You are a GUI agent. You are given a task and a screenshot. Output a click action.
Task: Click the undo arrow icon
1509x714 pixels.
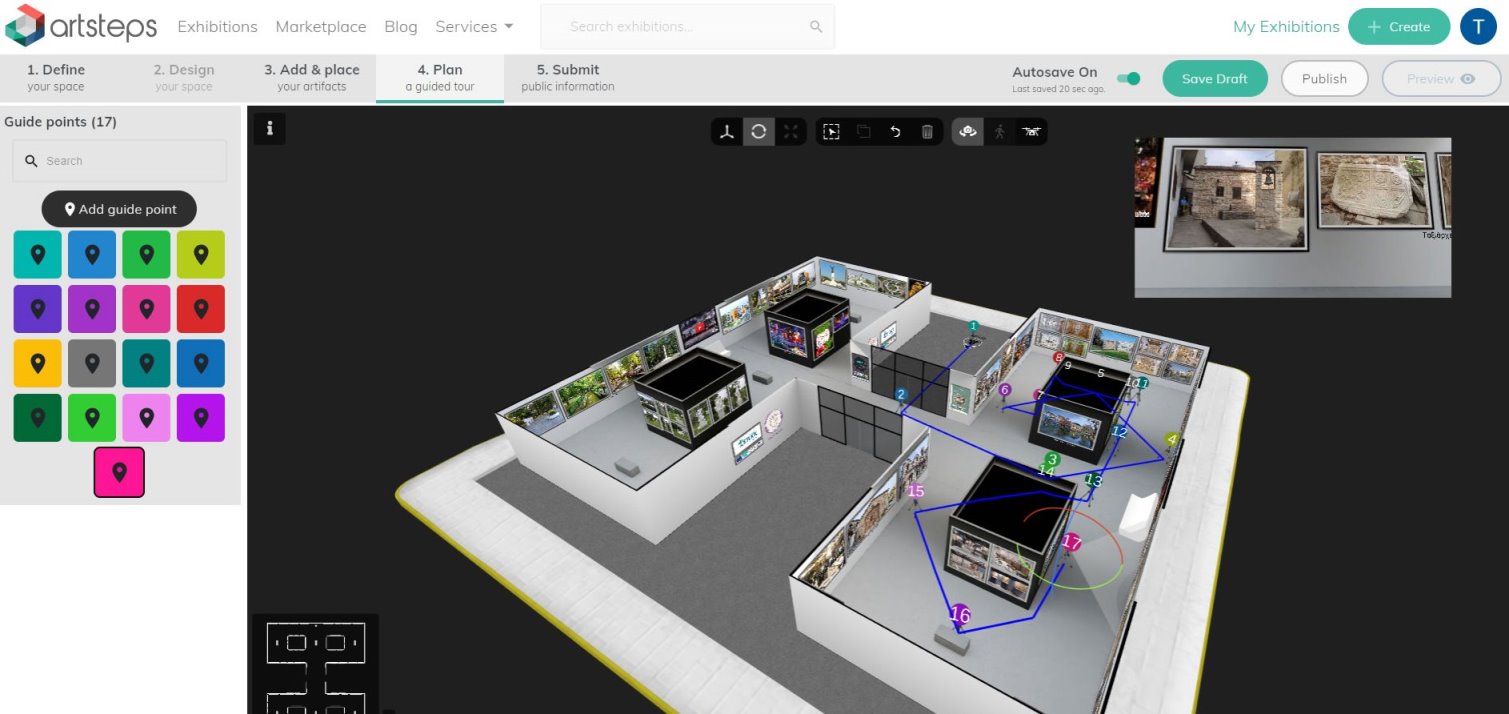[x=895, y=132]
